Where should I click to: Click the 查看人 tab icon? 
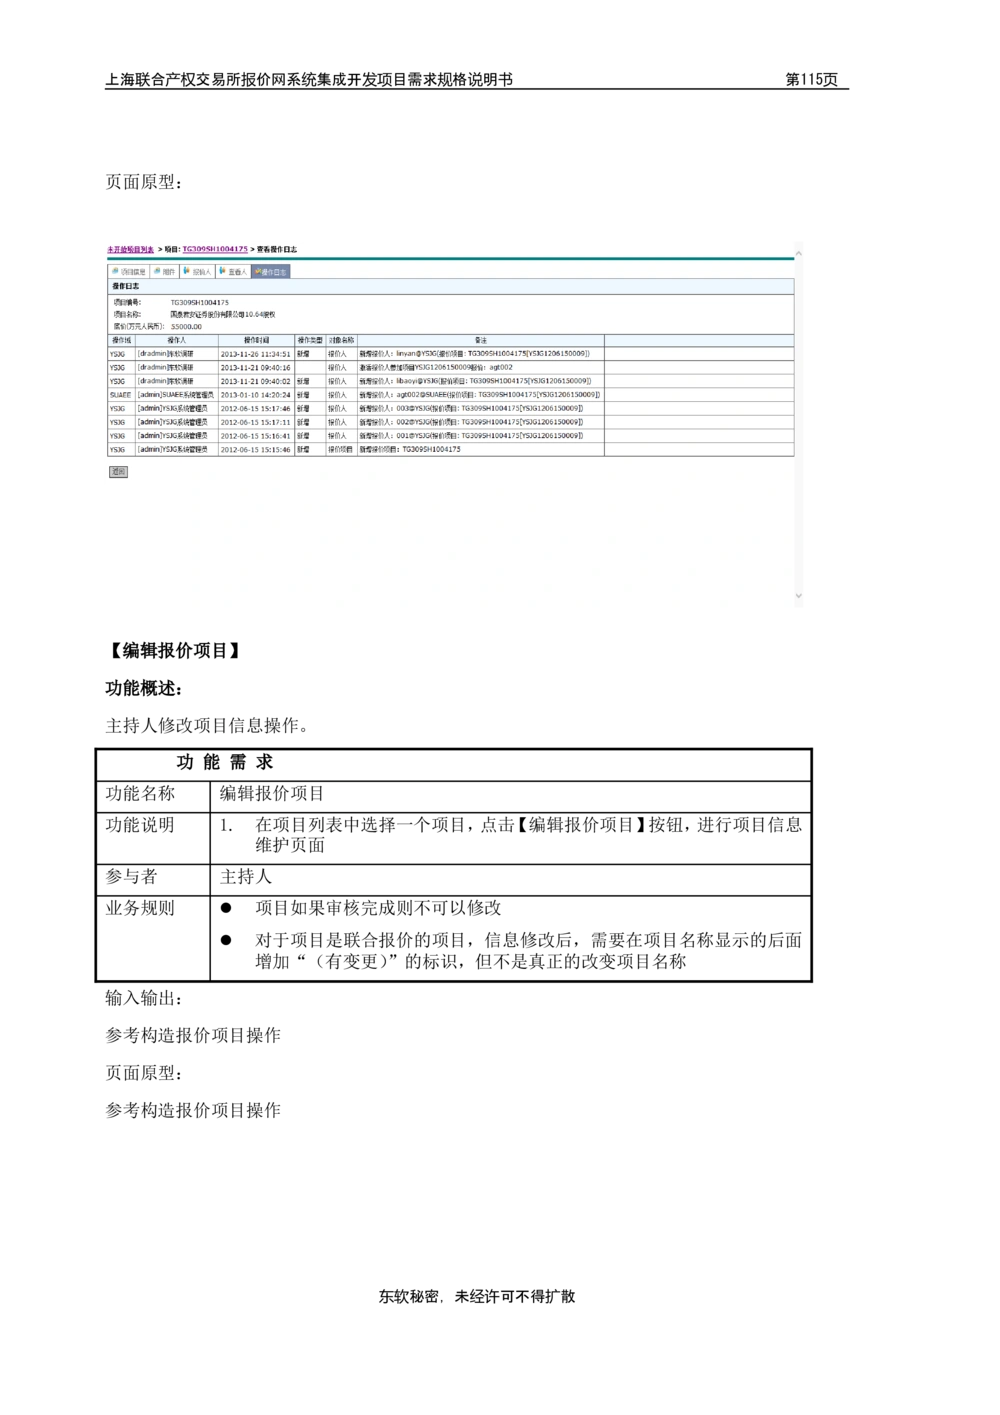pyautogui.click(x=222, y=271)
